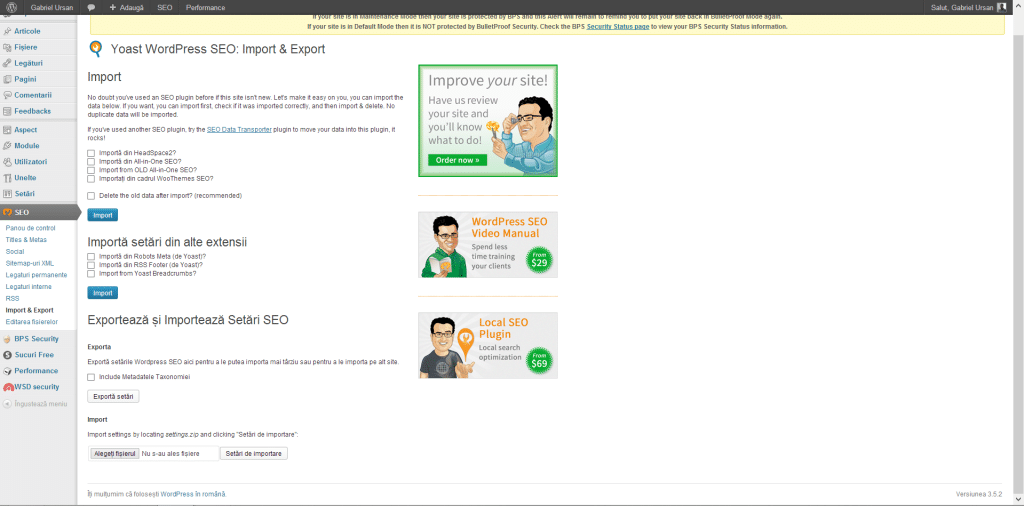Open the BPS Security sidebar icon
The height and width of the screenshot is (506, 1024).
coord(8,339)
